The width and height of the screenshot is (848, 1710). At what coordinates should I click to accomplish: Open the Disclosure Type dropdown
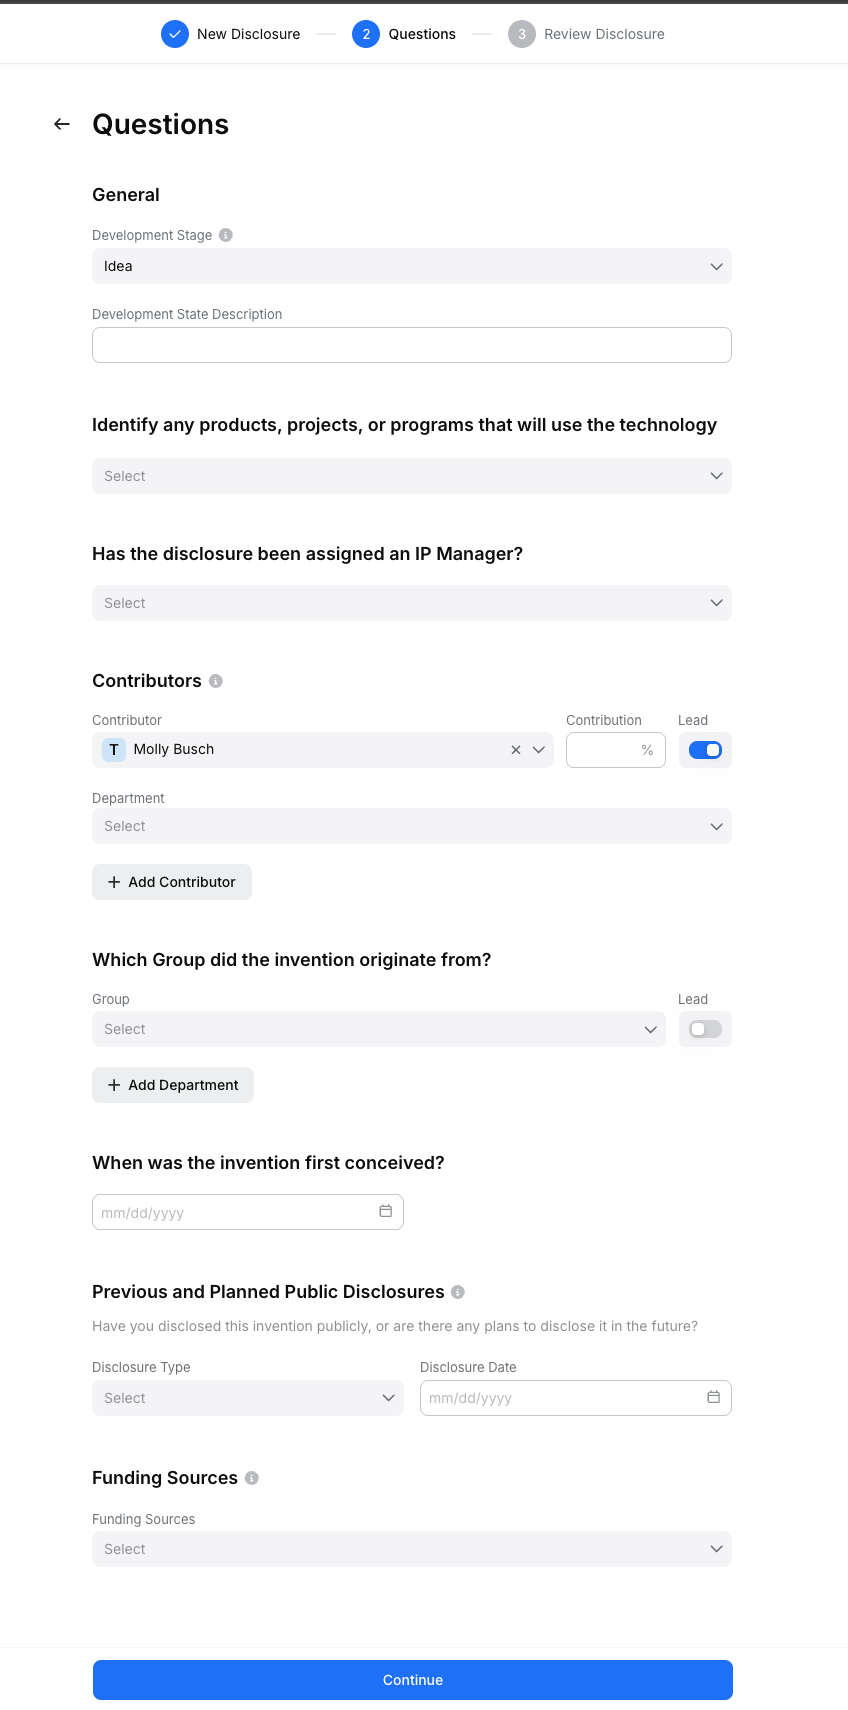tap(248, 1398)
